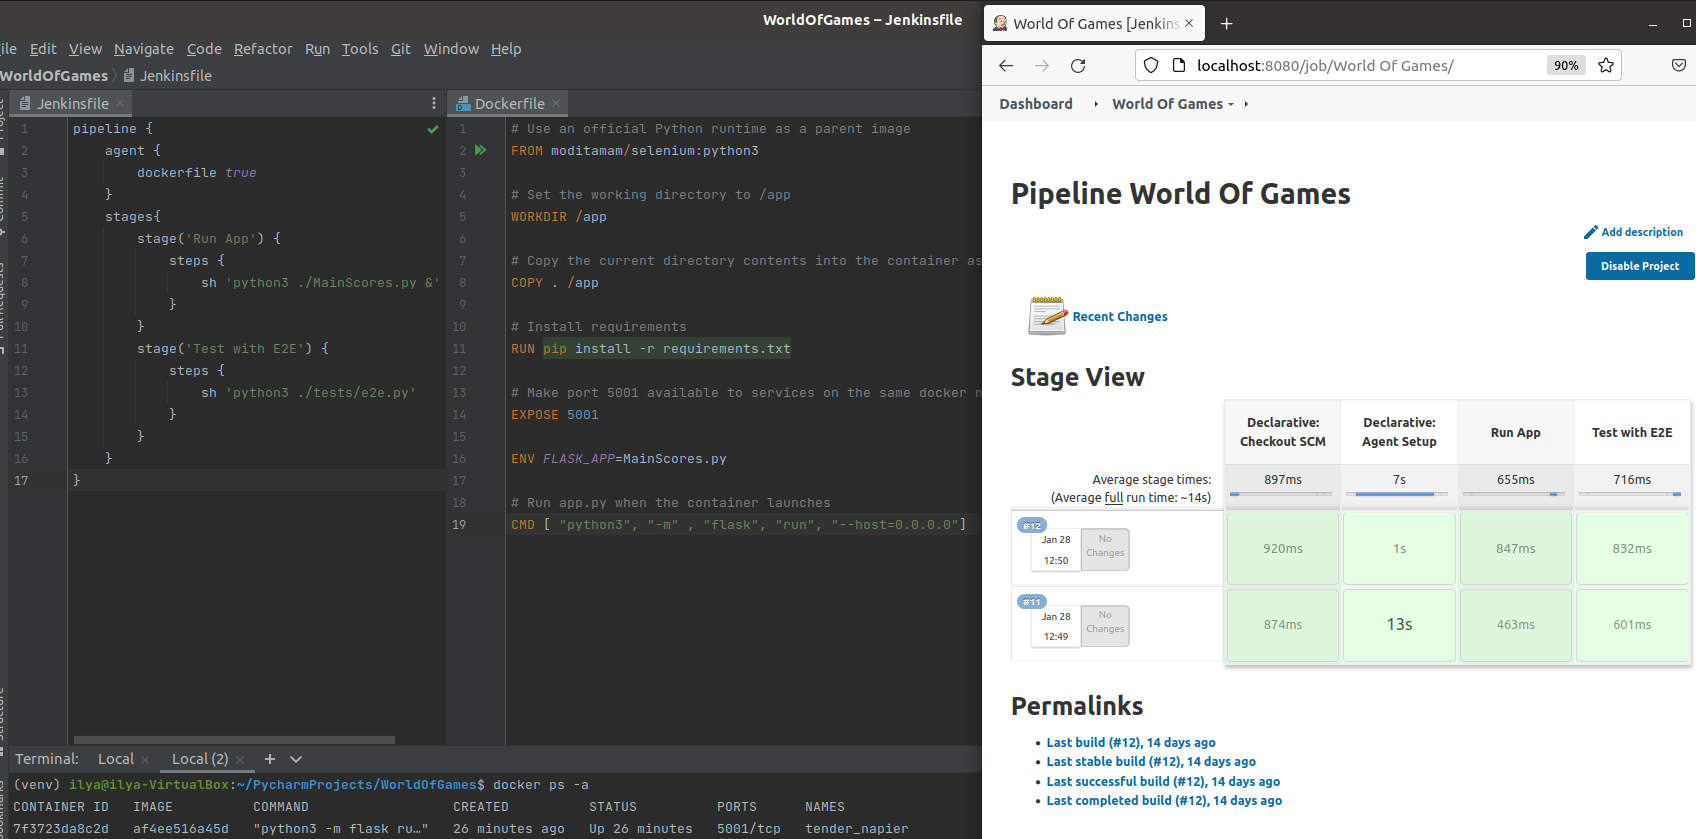This screenshot has width=1696, height=839.
Task: Save the page to Pocket
Action: tap(1679, 65)
